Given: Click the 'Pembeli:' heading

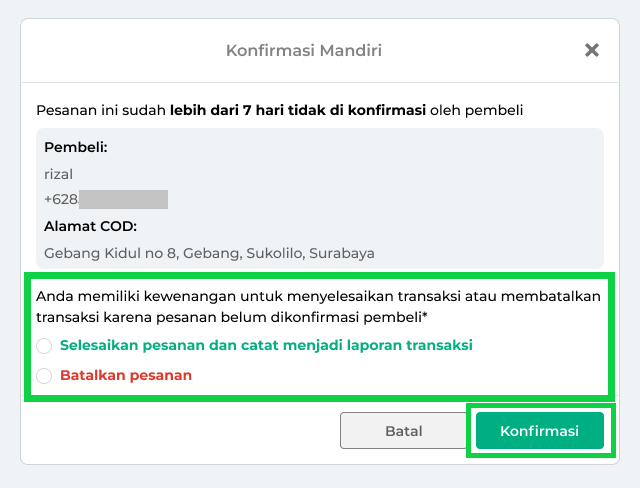Looking at the screenshot, I should [x=76, y=148].
